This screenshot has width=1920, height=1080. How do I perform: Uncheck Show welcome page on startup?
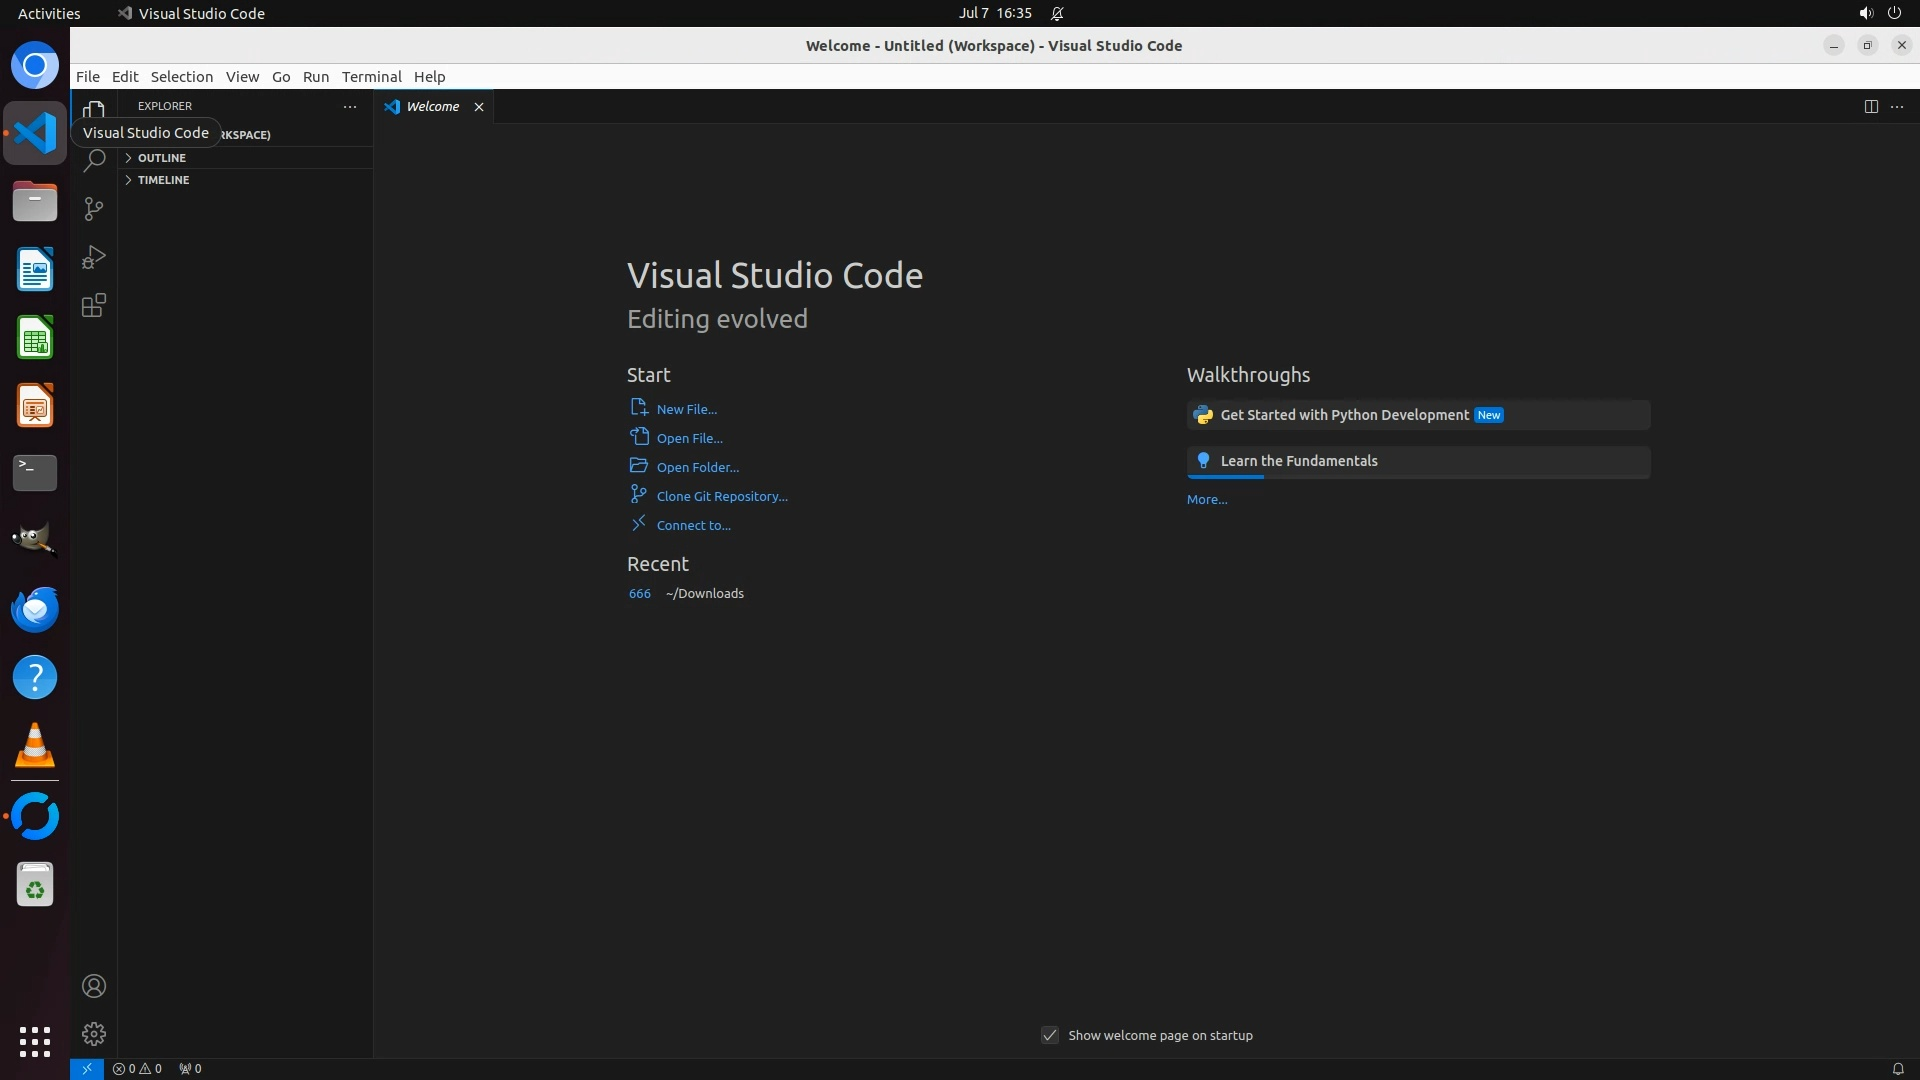coord(1050,1035)
